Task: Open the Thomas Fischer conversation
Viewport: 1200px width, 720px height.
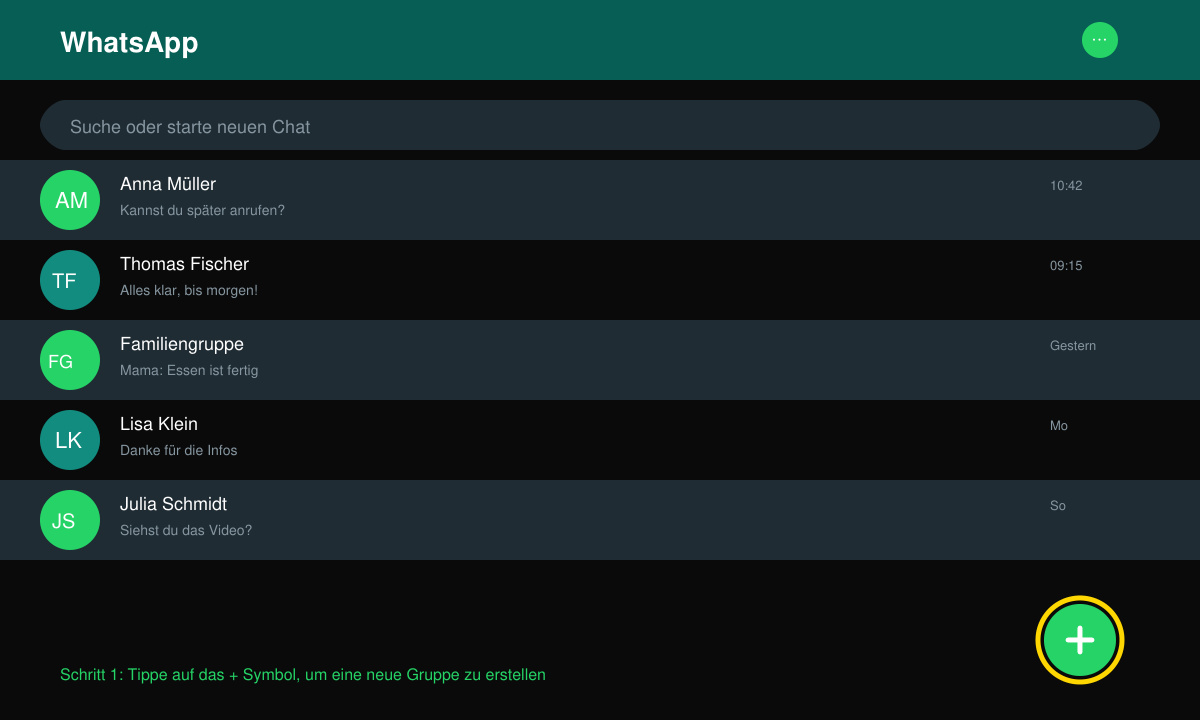Action: coord(600,280)
